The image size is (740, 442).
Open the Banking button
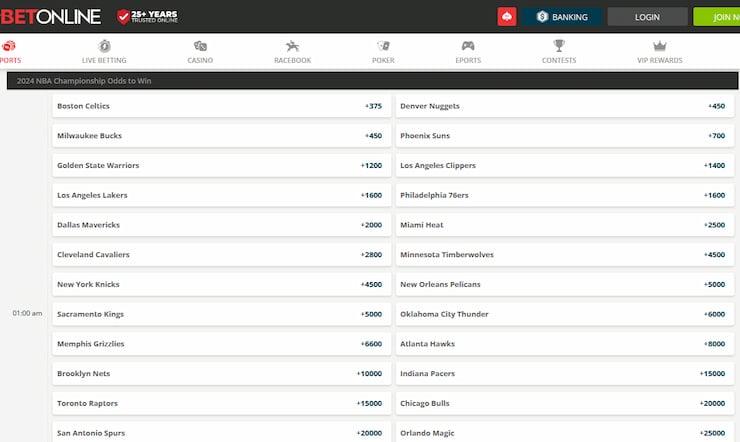click(562, 17)
